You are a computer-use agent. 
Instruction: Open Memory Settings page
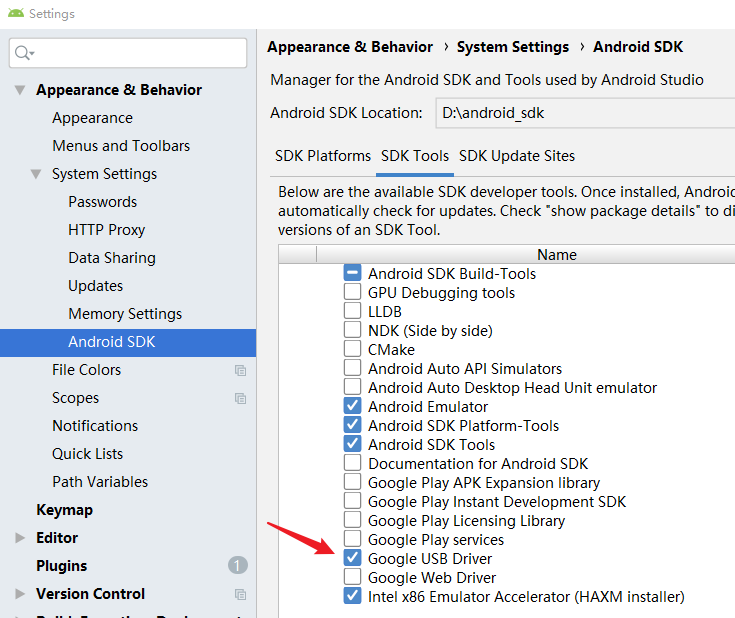point(125,314)
